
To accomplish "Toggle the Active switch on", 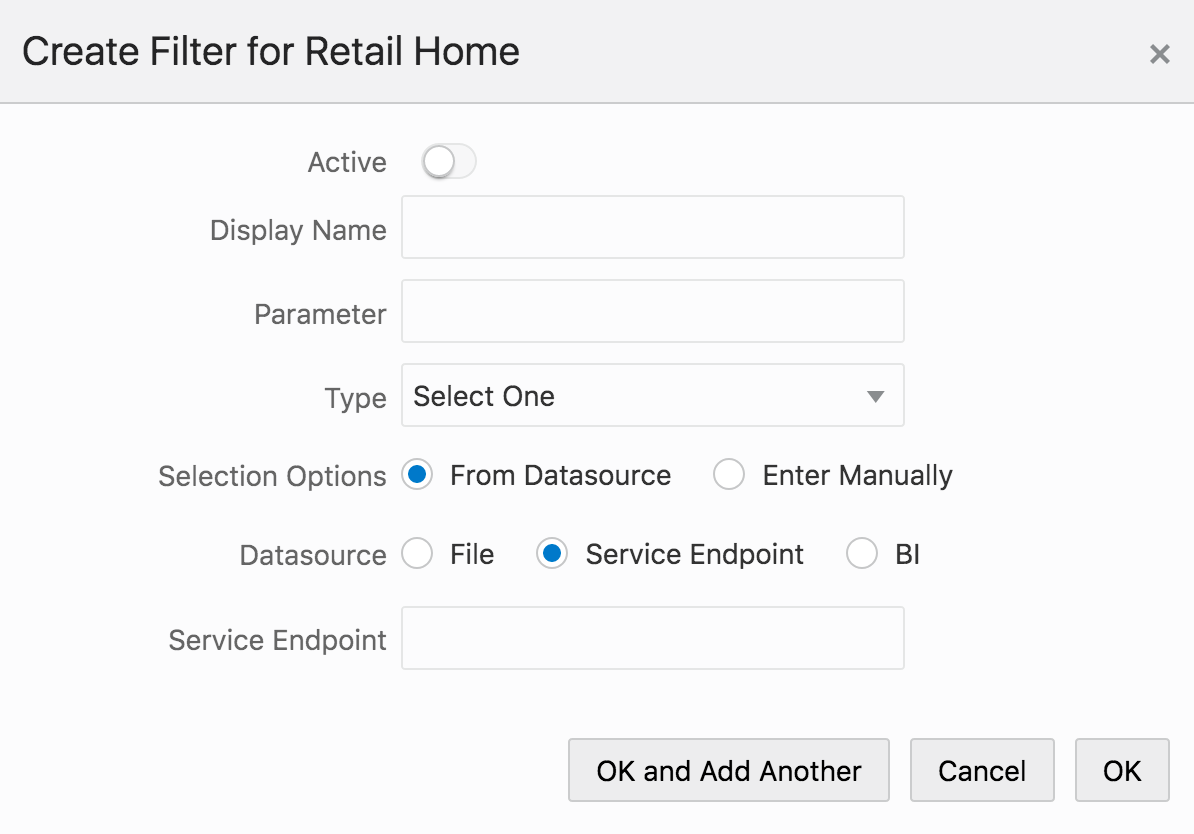I will click(448, 162).
